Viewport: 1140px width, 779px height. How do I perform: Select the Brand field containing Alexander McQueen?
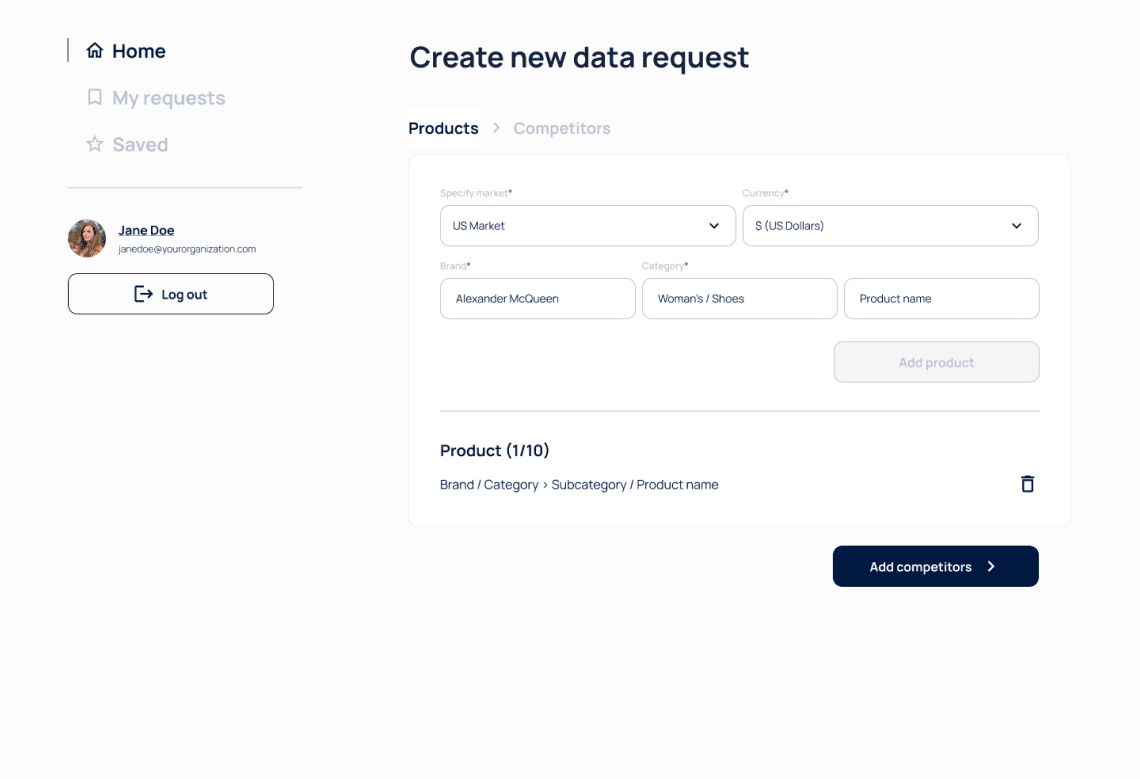click(x=537, y=298)
